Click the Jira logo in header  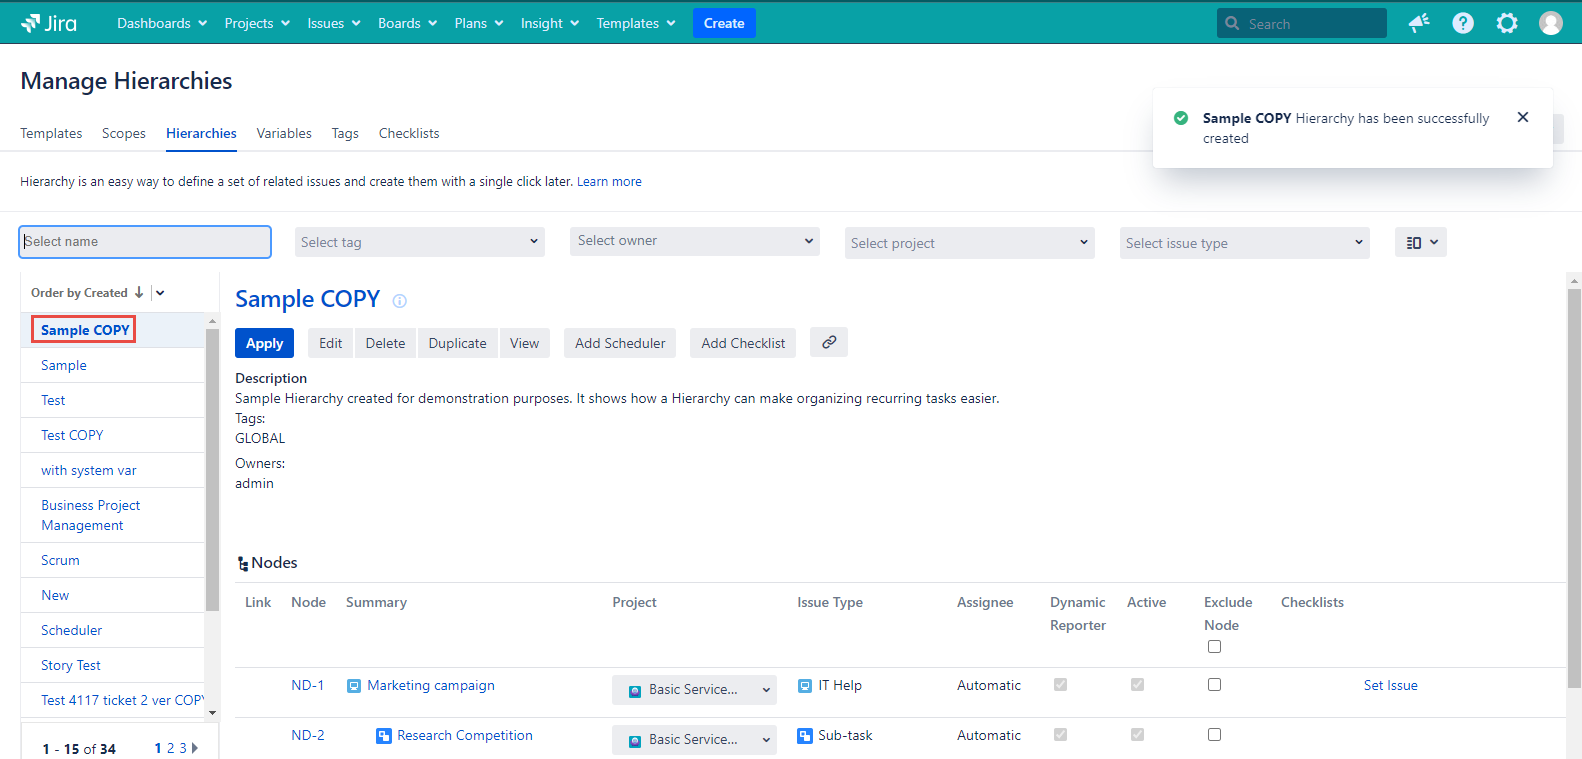coord(49,23)
